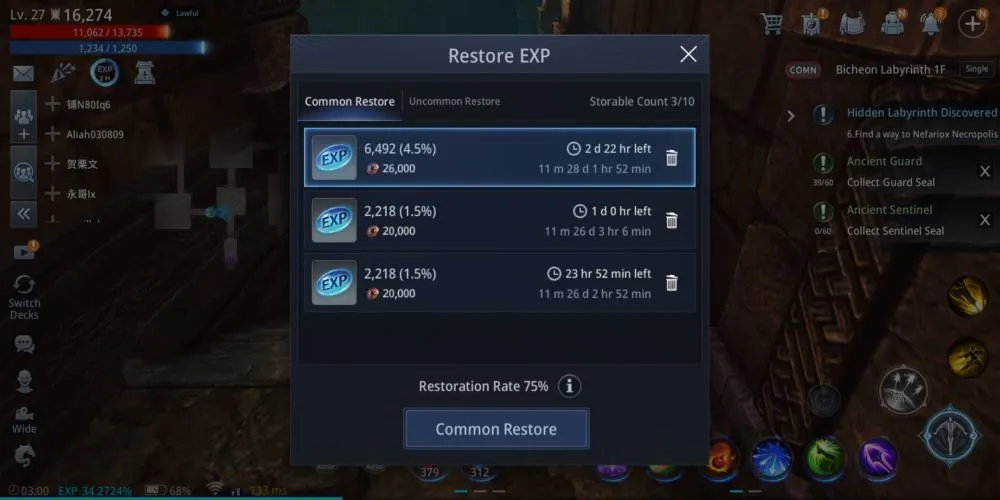The image size is (1000, 500).
Task: Open the chat bubble icon
Action: pyautogui.click(x=24, y=345)
